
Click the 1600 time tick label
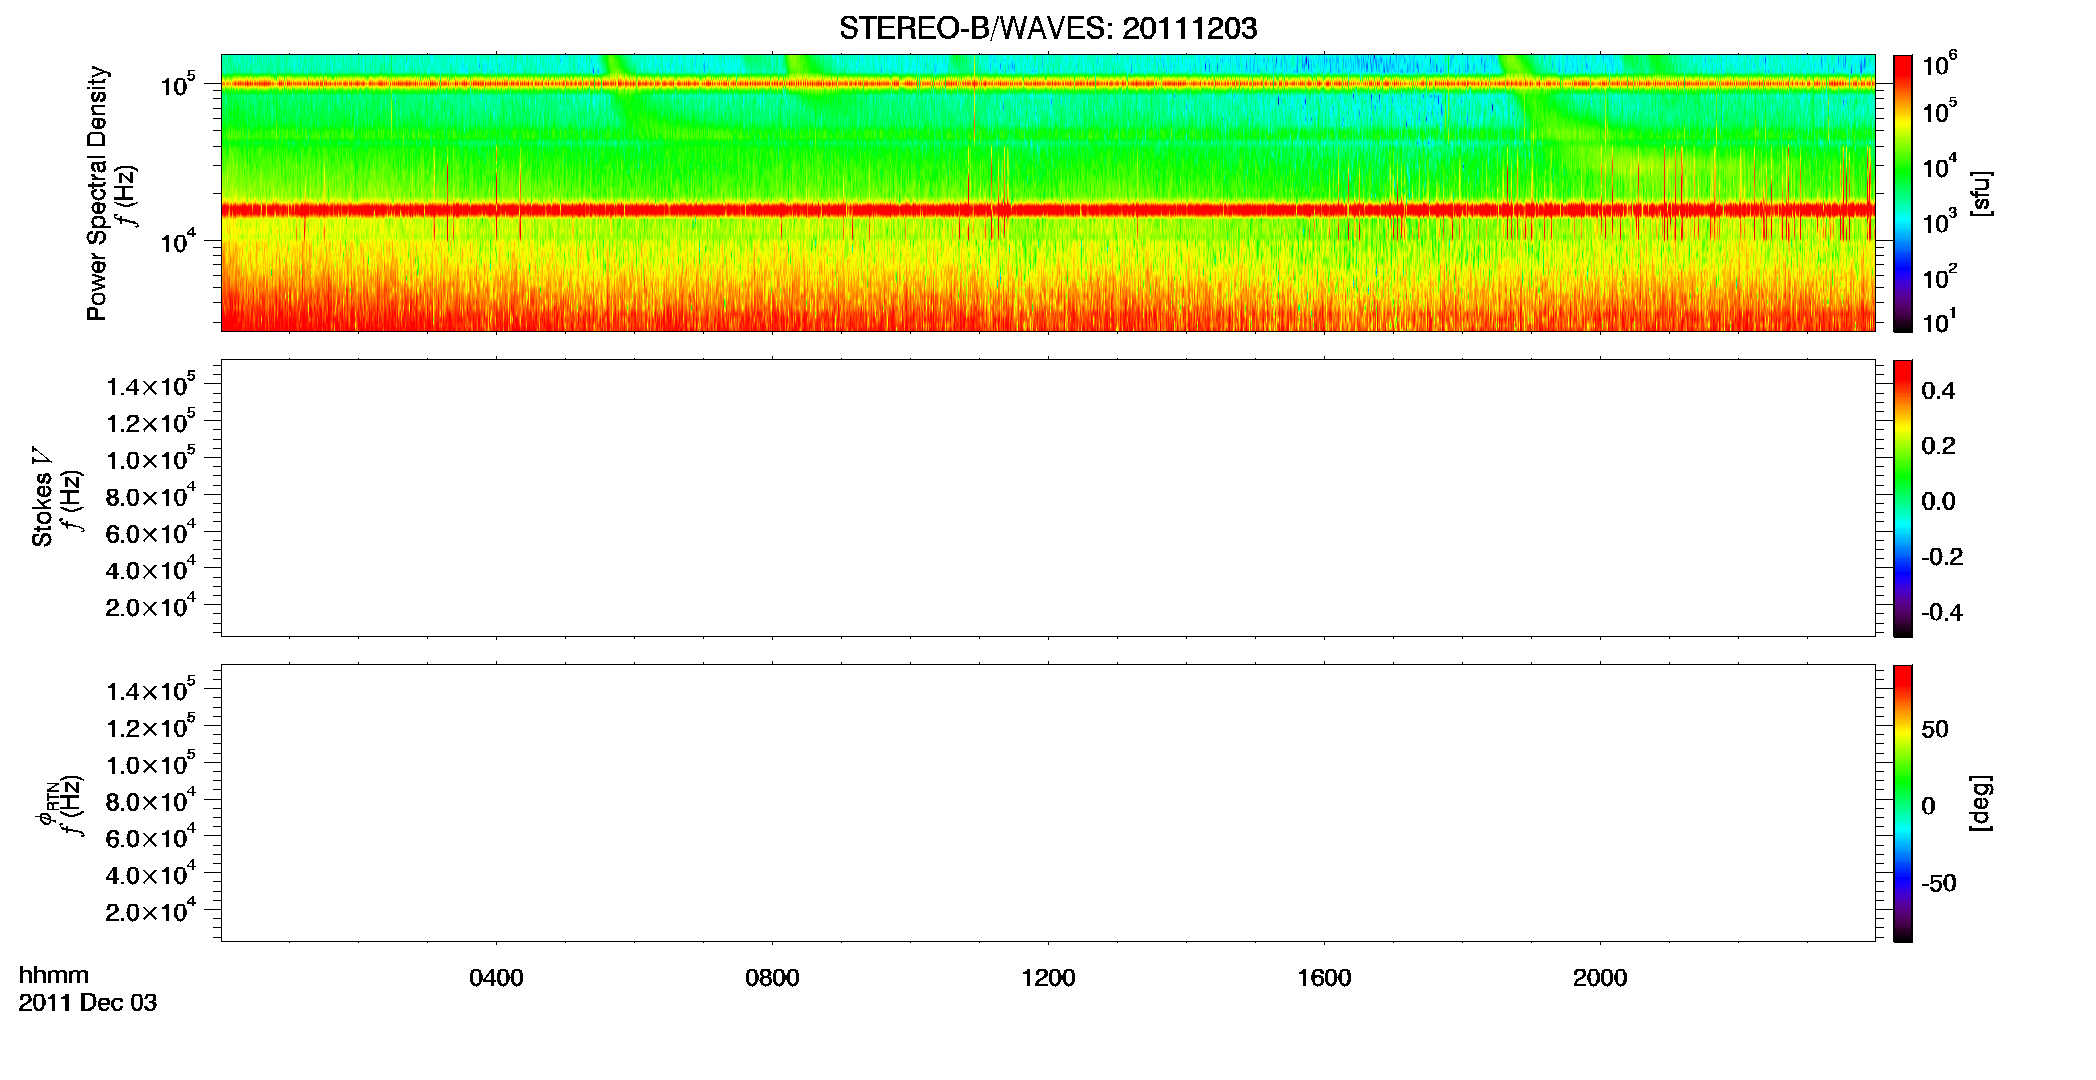click(x=1324, y=978)
